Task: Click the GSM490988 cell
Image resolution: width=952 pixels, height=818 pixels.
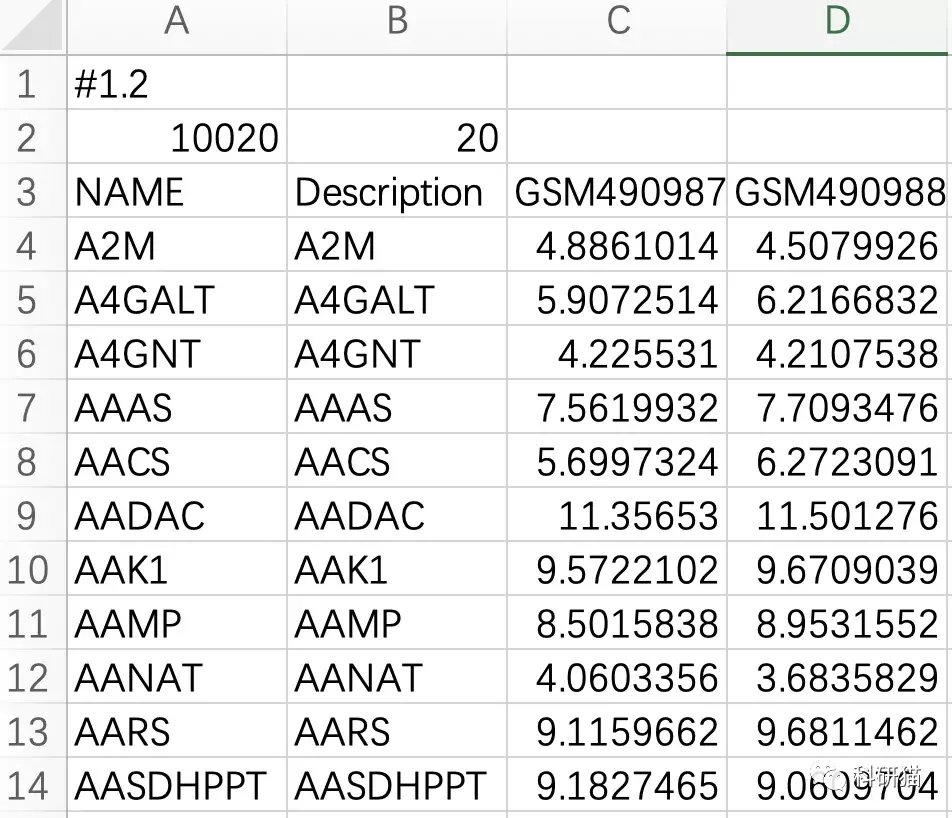Action: pos(840,192)
